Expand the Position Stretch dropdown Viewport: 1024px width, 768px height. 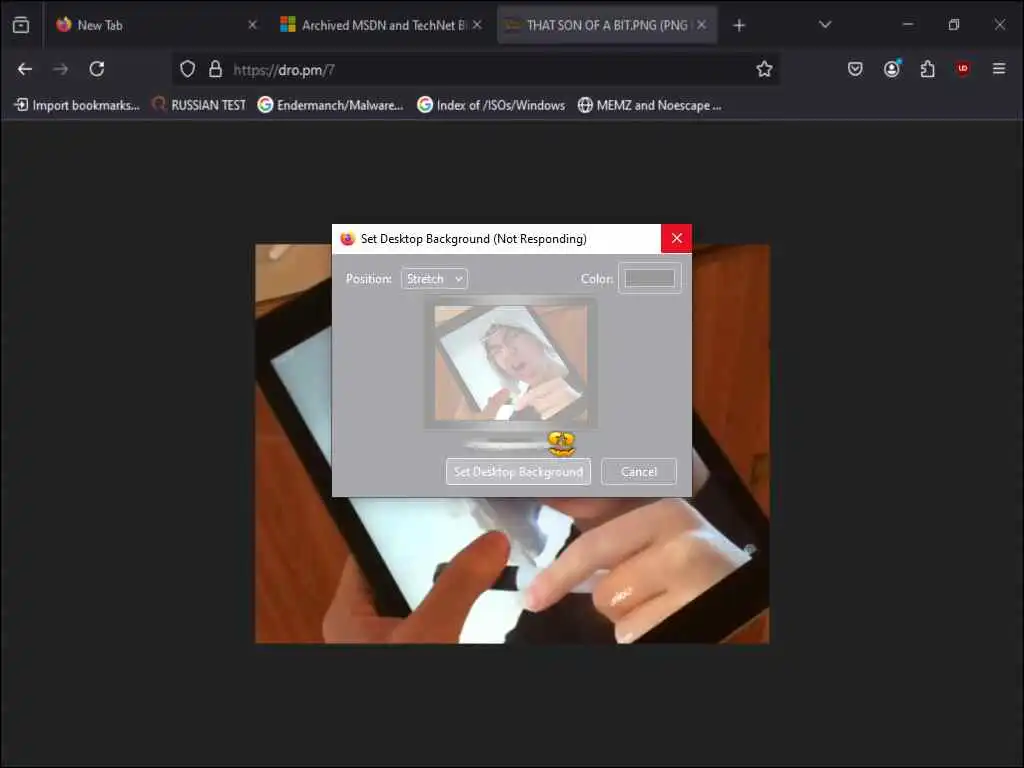point(434,279)
